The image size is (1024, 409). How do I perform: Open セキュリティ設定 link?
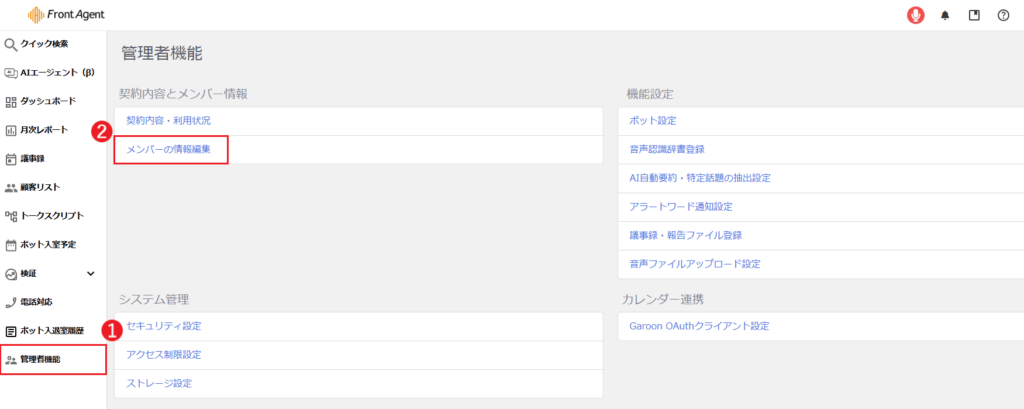(x=164, y=326)
